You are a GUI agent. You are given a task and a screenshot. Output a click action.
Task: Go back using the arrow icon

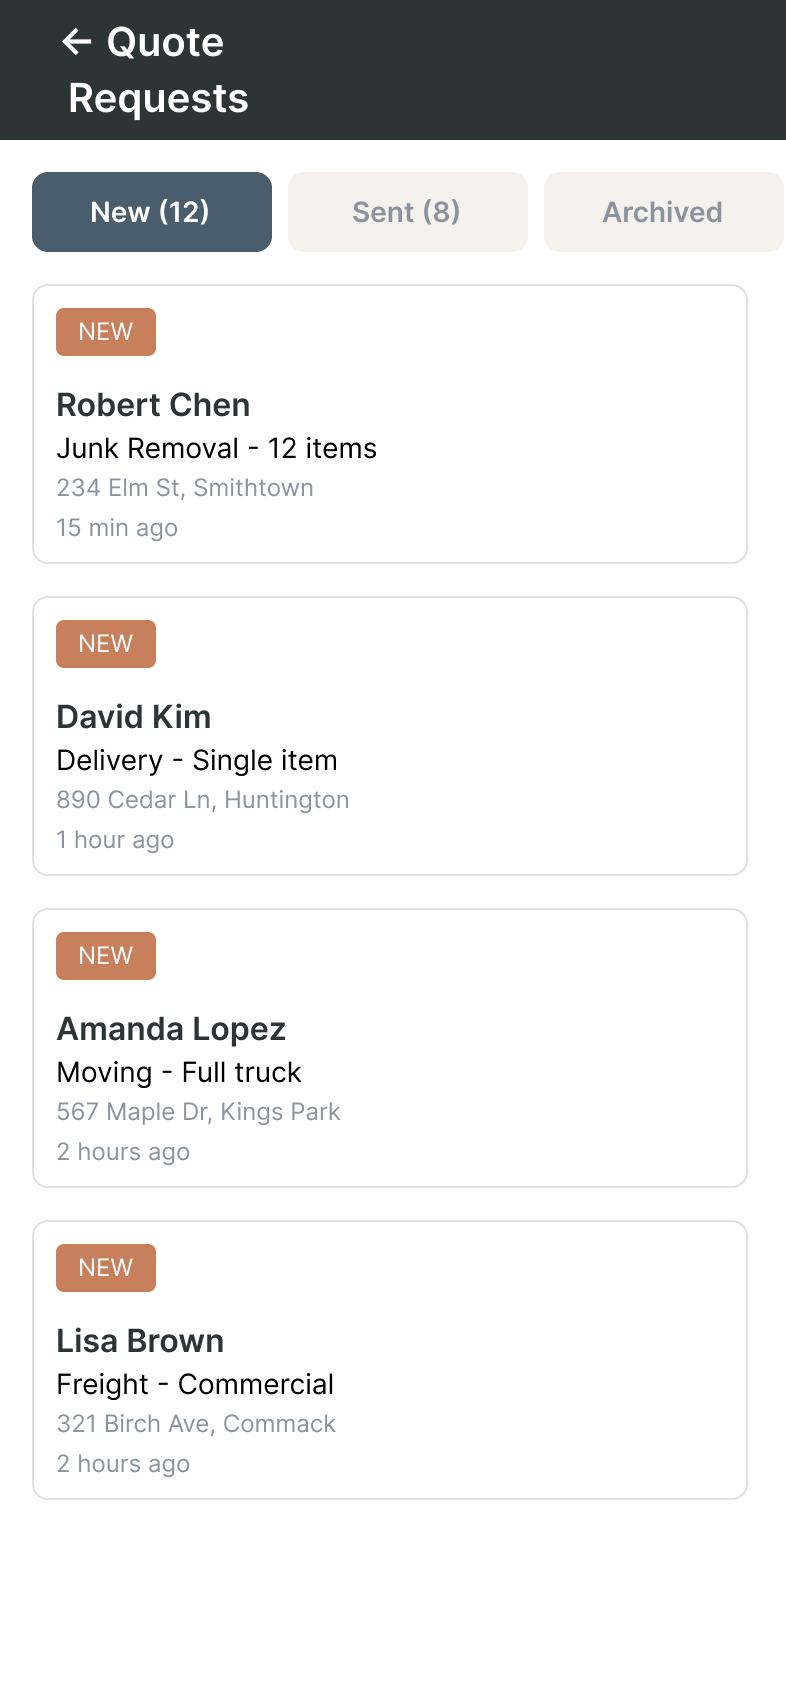(77, 42)
